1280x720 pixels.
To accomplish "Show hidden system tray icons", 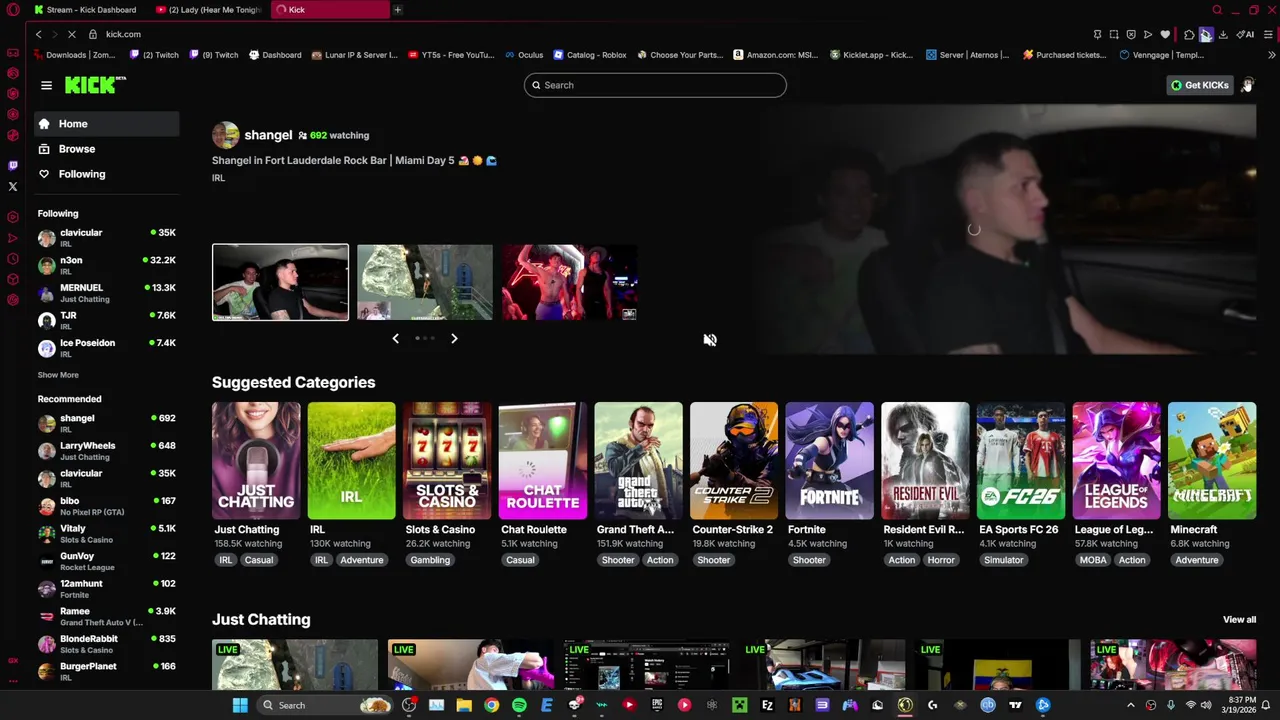I will tap(1131, 705).
